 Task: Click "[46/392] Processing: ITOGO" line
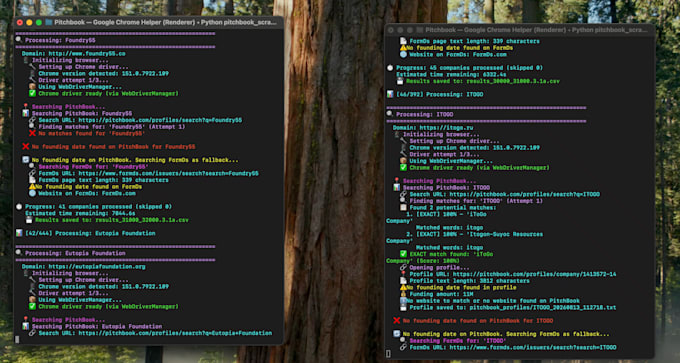click(x=439, y=95)
